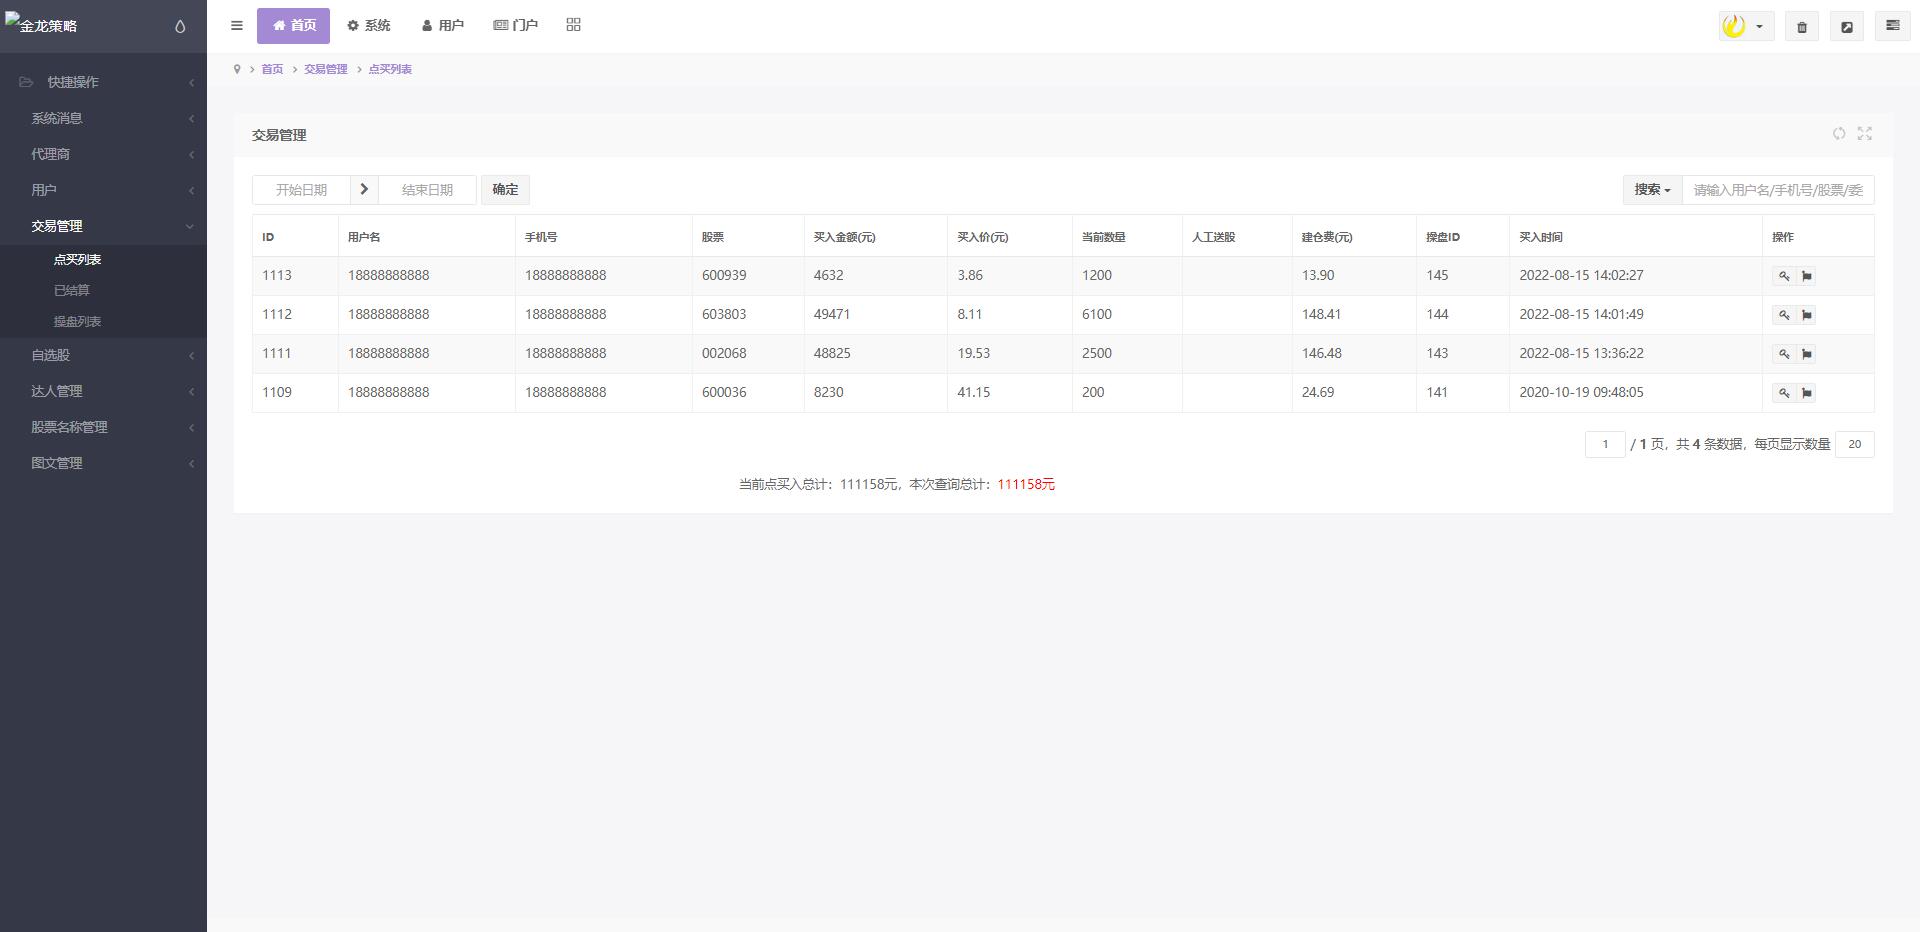Viewport: 1920px width, 932px height.
Task: Expand the 交易管理 panel to fullscreen
Action: (x=1864, y=134)
